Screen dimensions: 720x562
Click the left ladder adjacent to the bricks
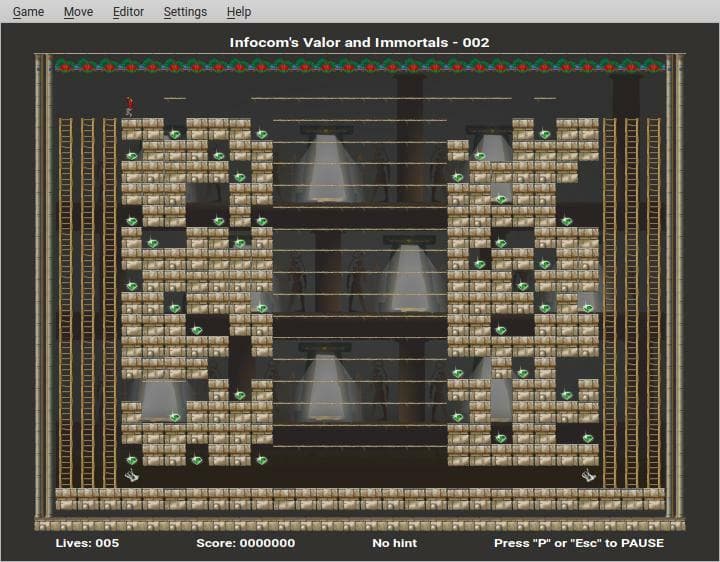[110, 303]
